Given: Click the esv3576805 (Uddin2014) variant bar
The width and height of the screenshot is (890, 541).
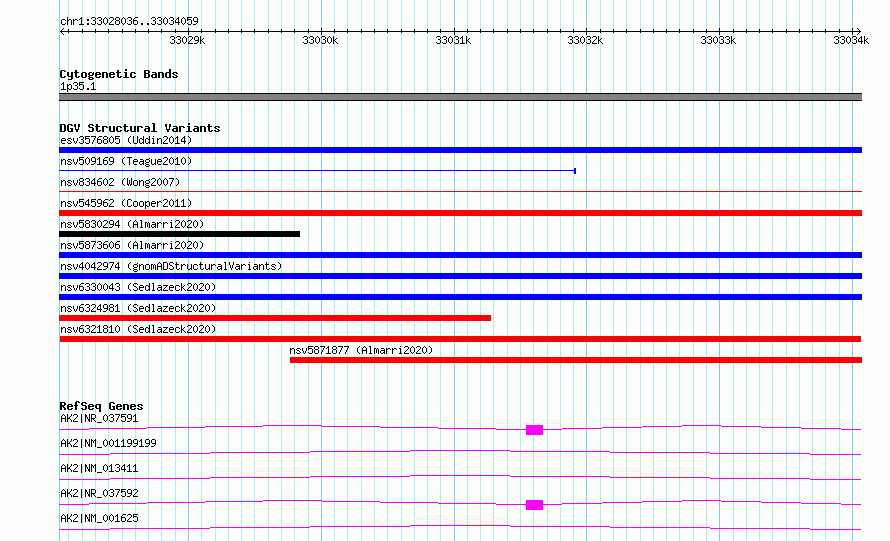Looking at the screenshot, I should [x=460, y=150].
